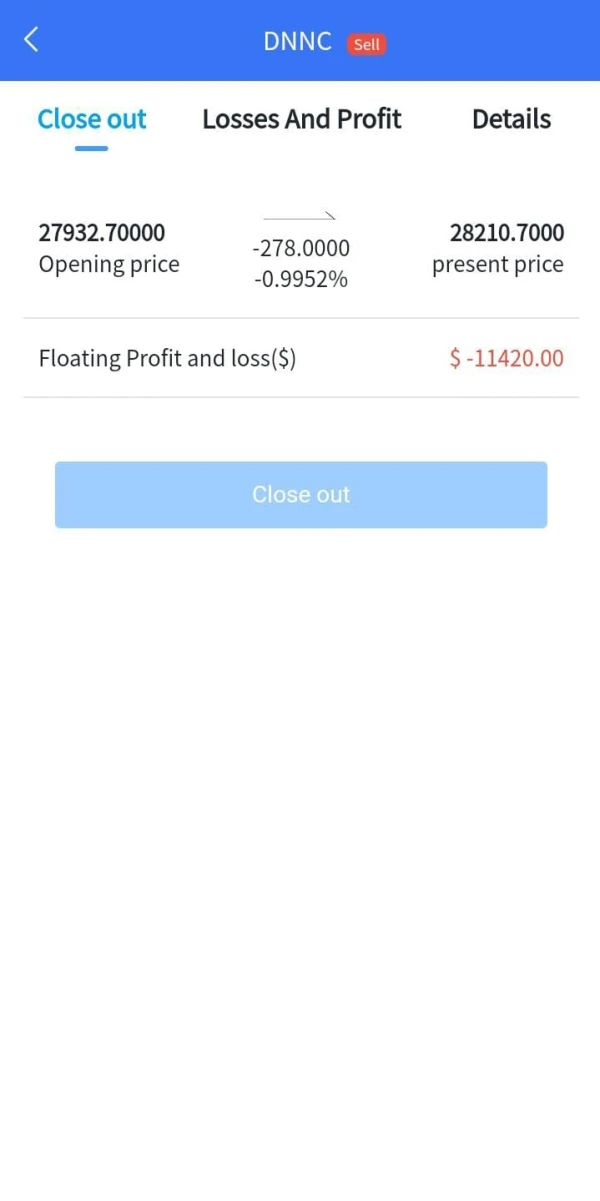Click the opening price value 27932.70000
The height and width of the screenshot is (1201, 600).
tap(102, 233)
